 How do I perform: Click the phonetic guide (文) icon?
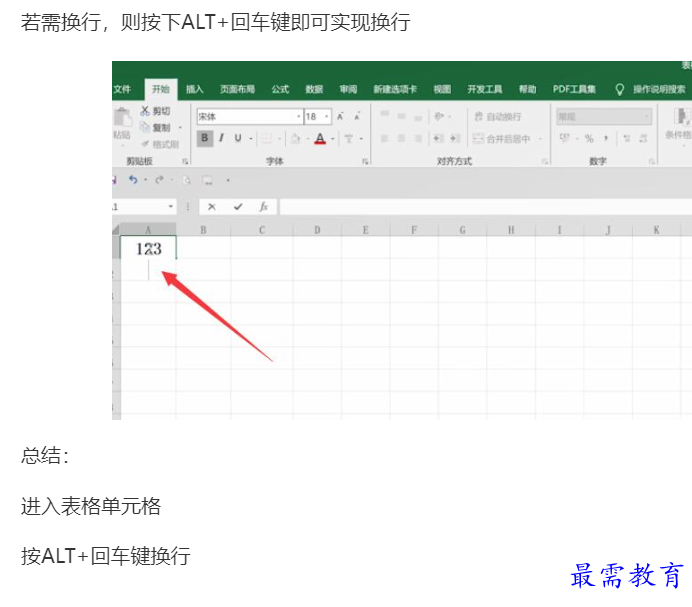pos(349,139)
